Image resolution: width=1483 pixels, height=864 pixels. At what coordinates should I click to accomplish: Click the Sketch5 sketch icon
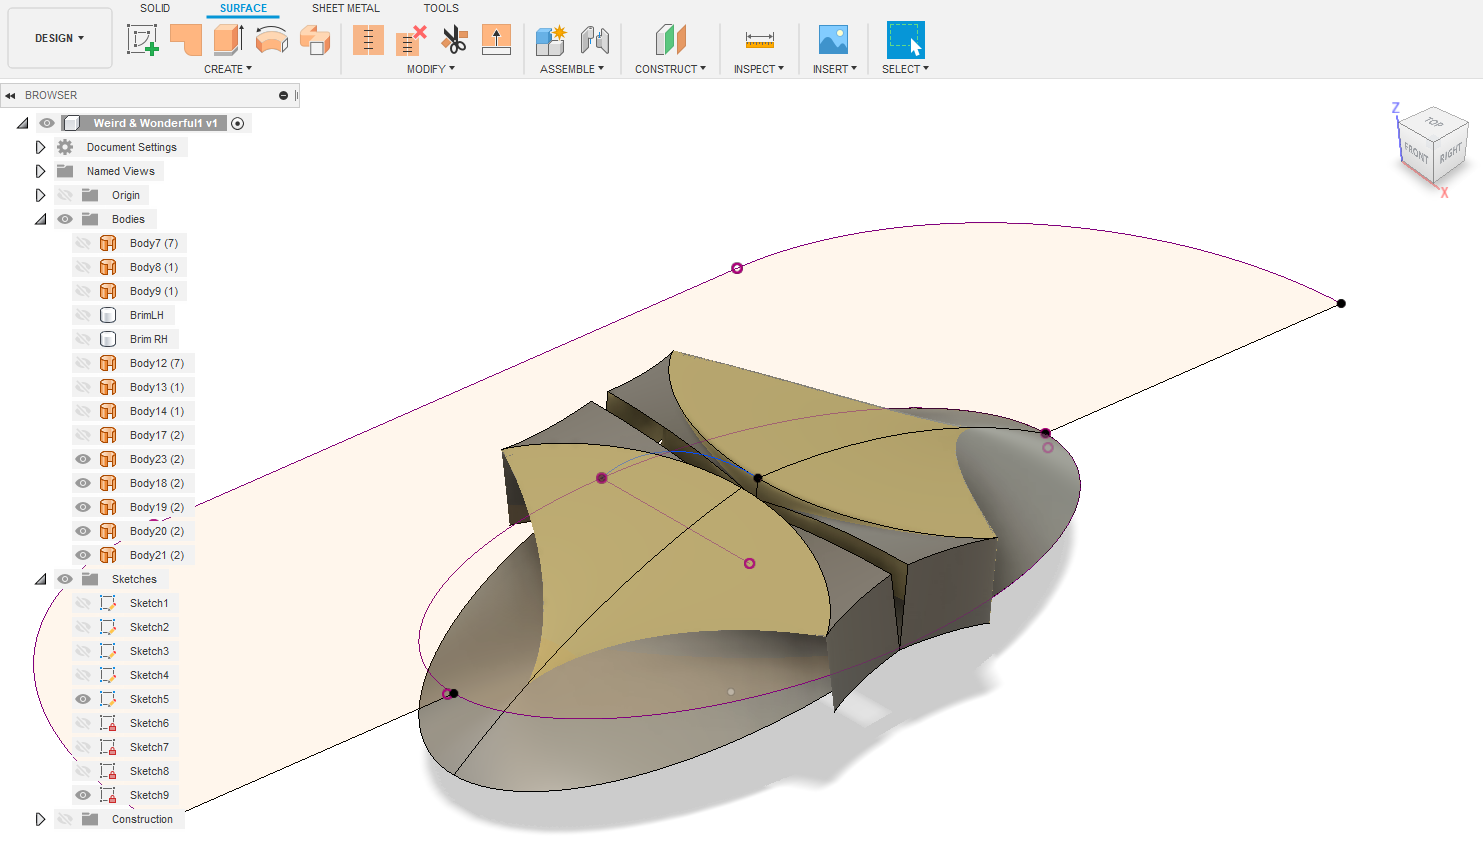point(108,699)
